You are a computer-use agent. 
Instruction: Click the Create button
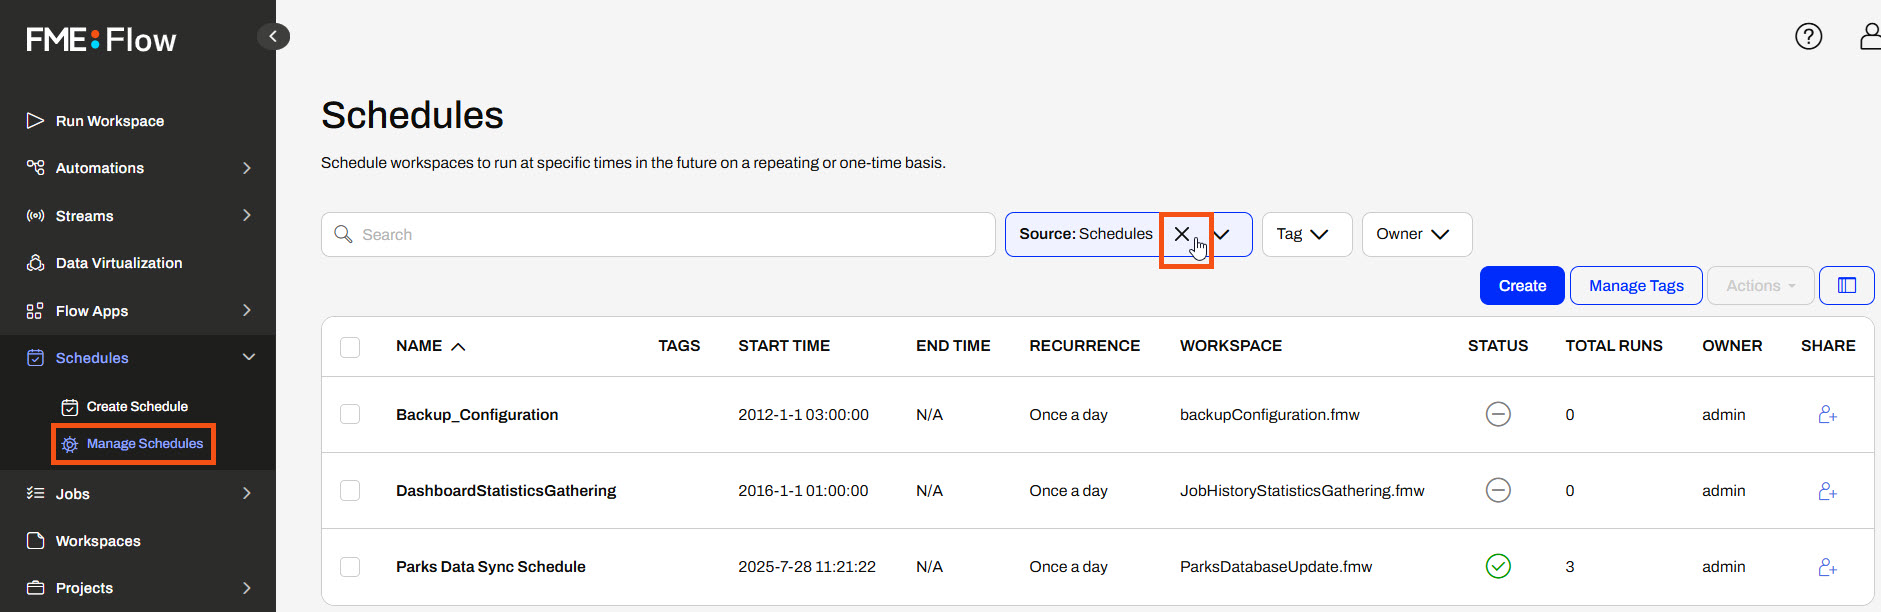(1521, 286)
